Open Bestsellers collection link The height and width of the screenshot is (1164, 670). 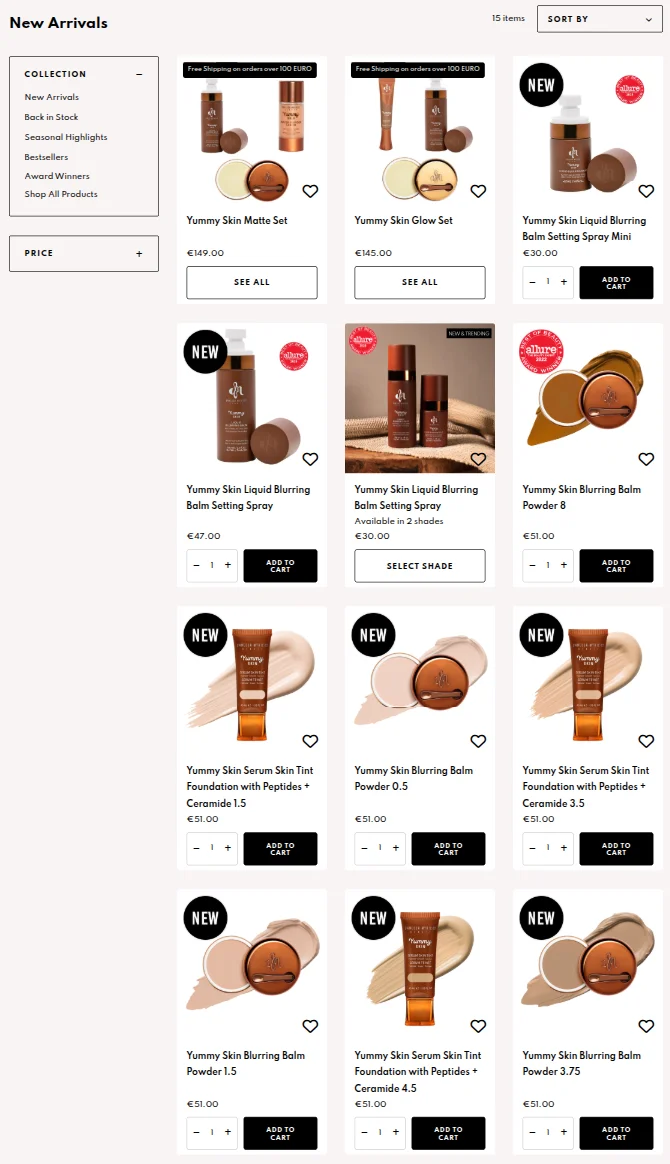coord(46,157)
